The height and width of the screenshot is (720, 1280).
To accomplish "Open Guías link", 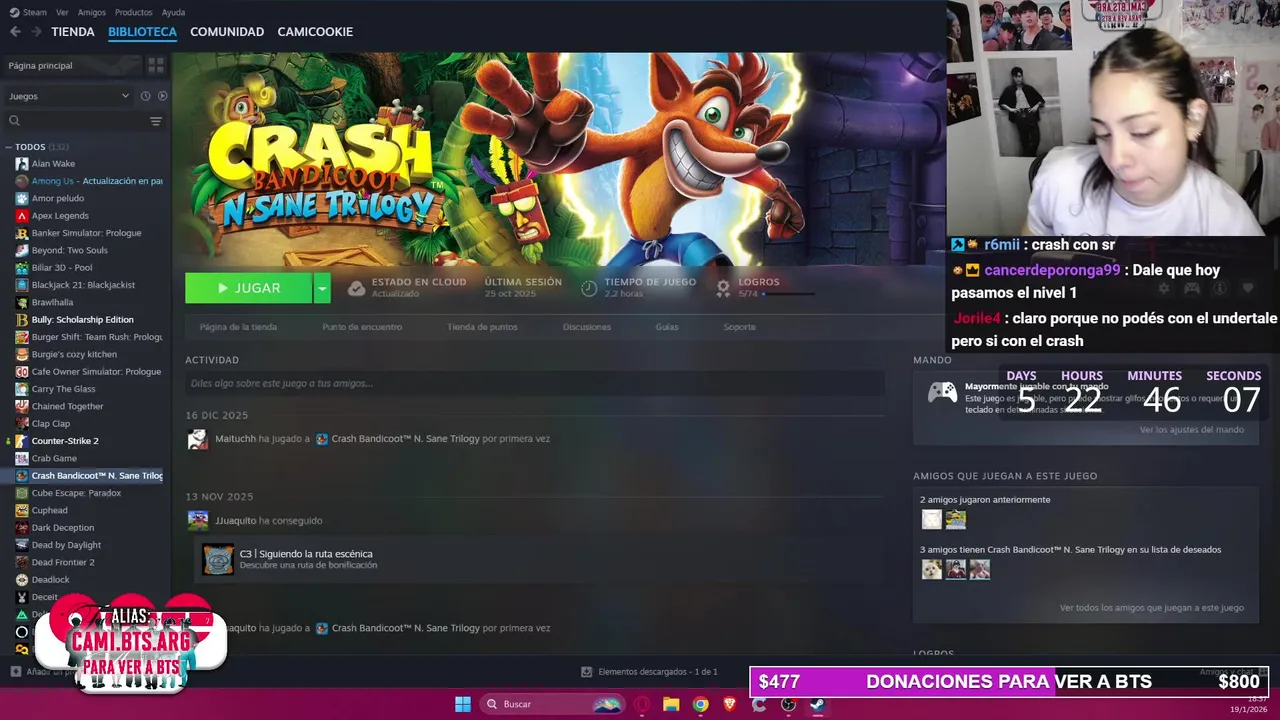I will click(x=667, y=327).
